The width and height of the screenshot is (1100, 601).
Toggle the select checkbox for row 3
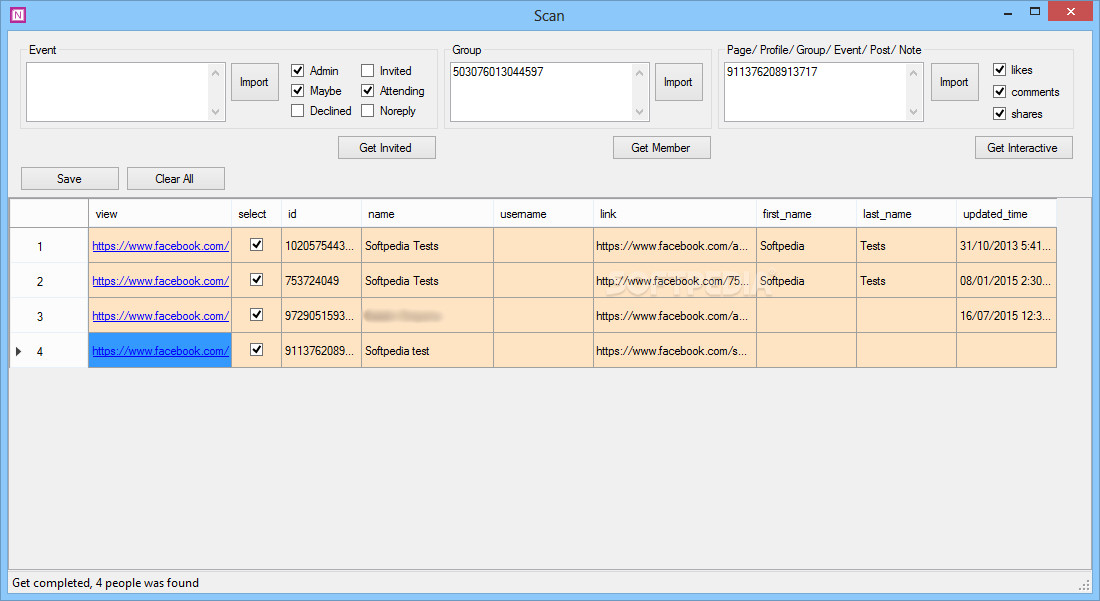click(x=257, y=315)
